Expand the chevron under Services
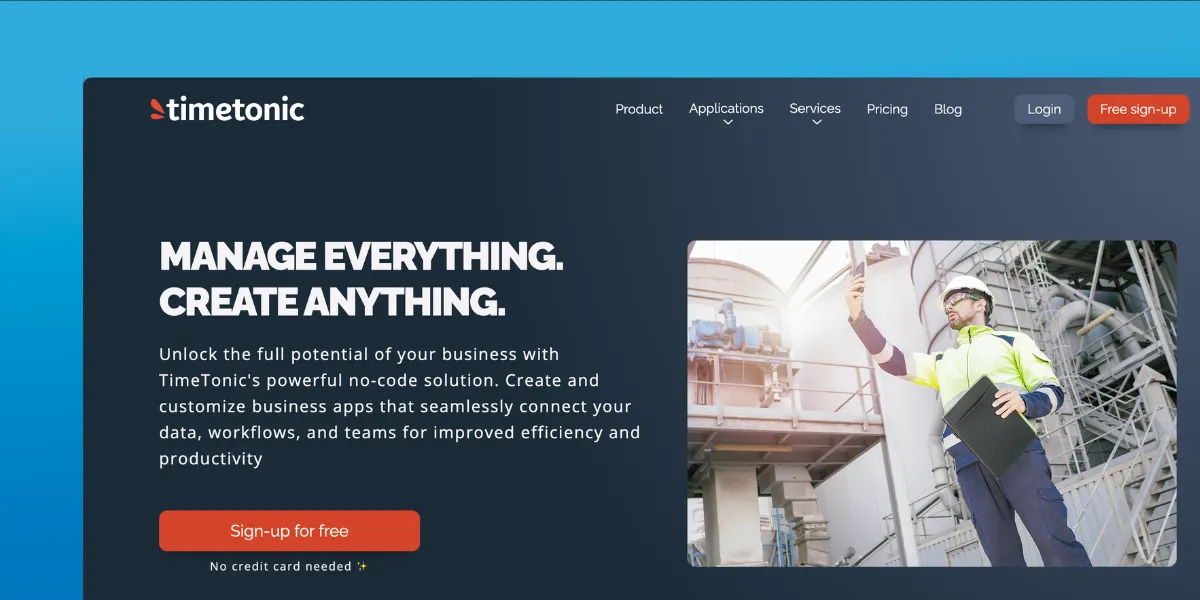This screenshot has height=600, width=1200. coord(817,123)
